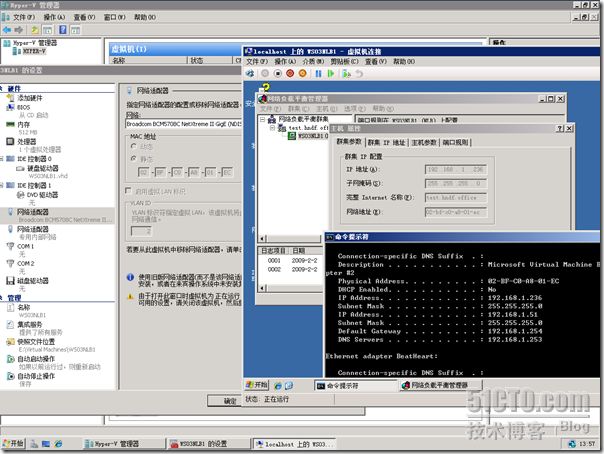
Task: Click the Back arrow in Hyper-V Manager toolbar
Action: 7,30
